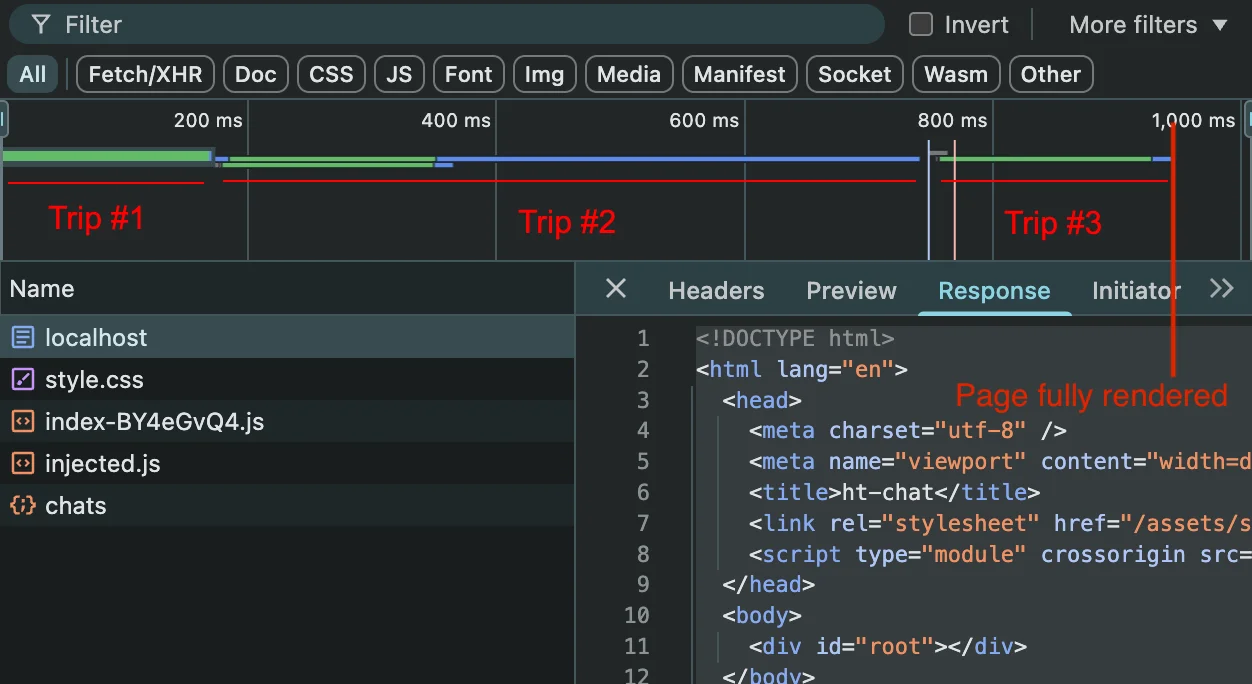Sort requests by the Name column header
Image resolution: width=1252 pixels, height=684 pixels.
pos(287,289)
